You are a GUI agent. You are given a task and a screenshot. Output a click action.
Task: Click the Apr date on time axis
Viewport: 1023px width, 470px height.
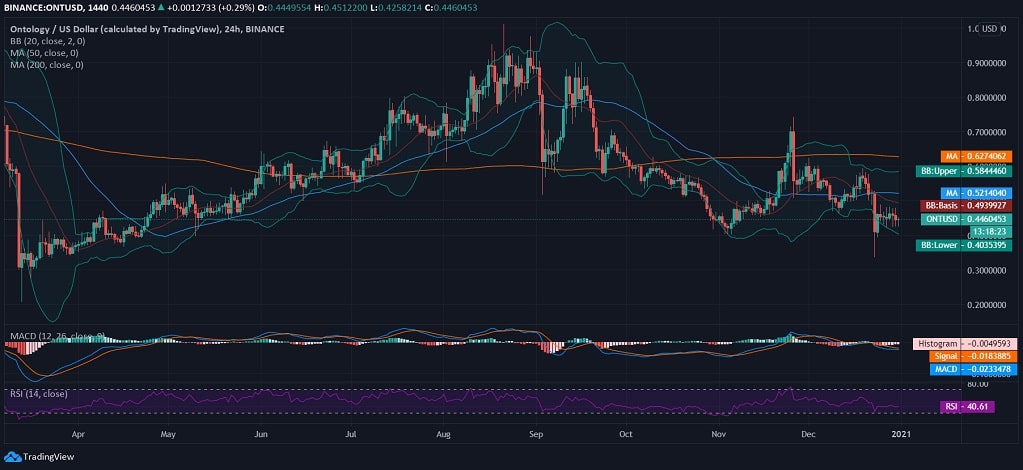coord(78,433)
